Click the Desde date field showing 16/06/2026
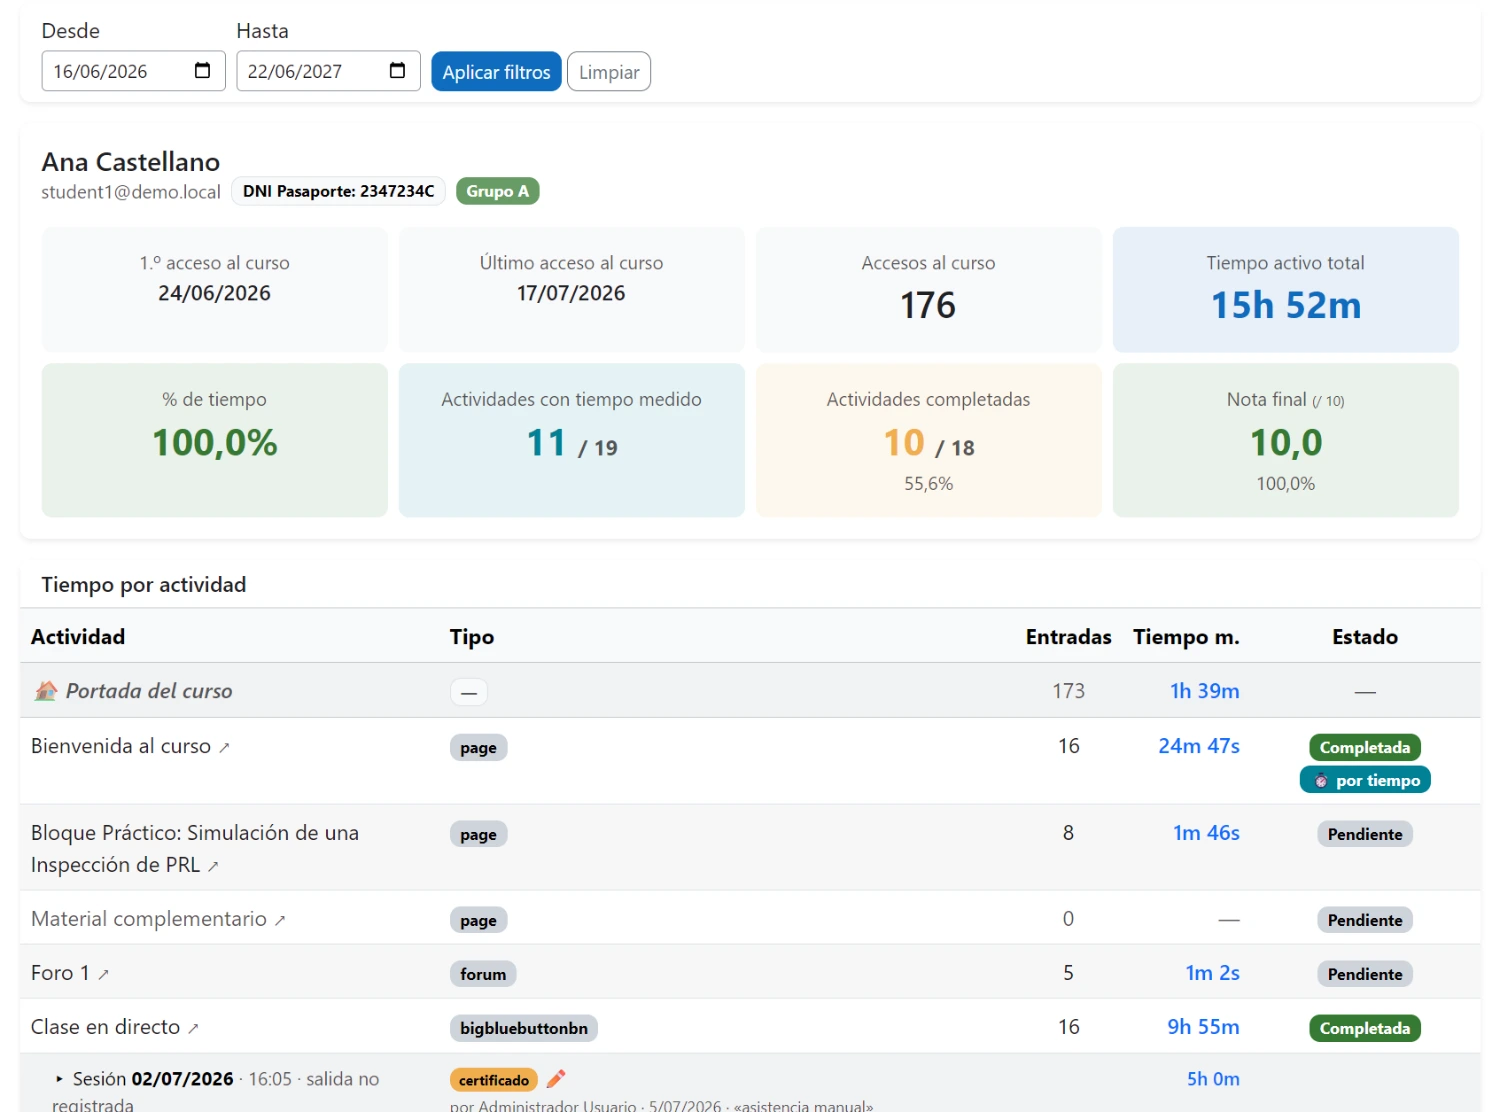1500x1112 pixels. pos(133,71)
